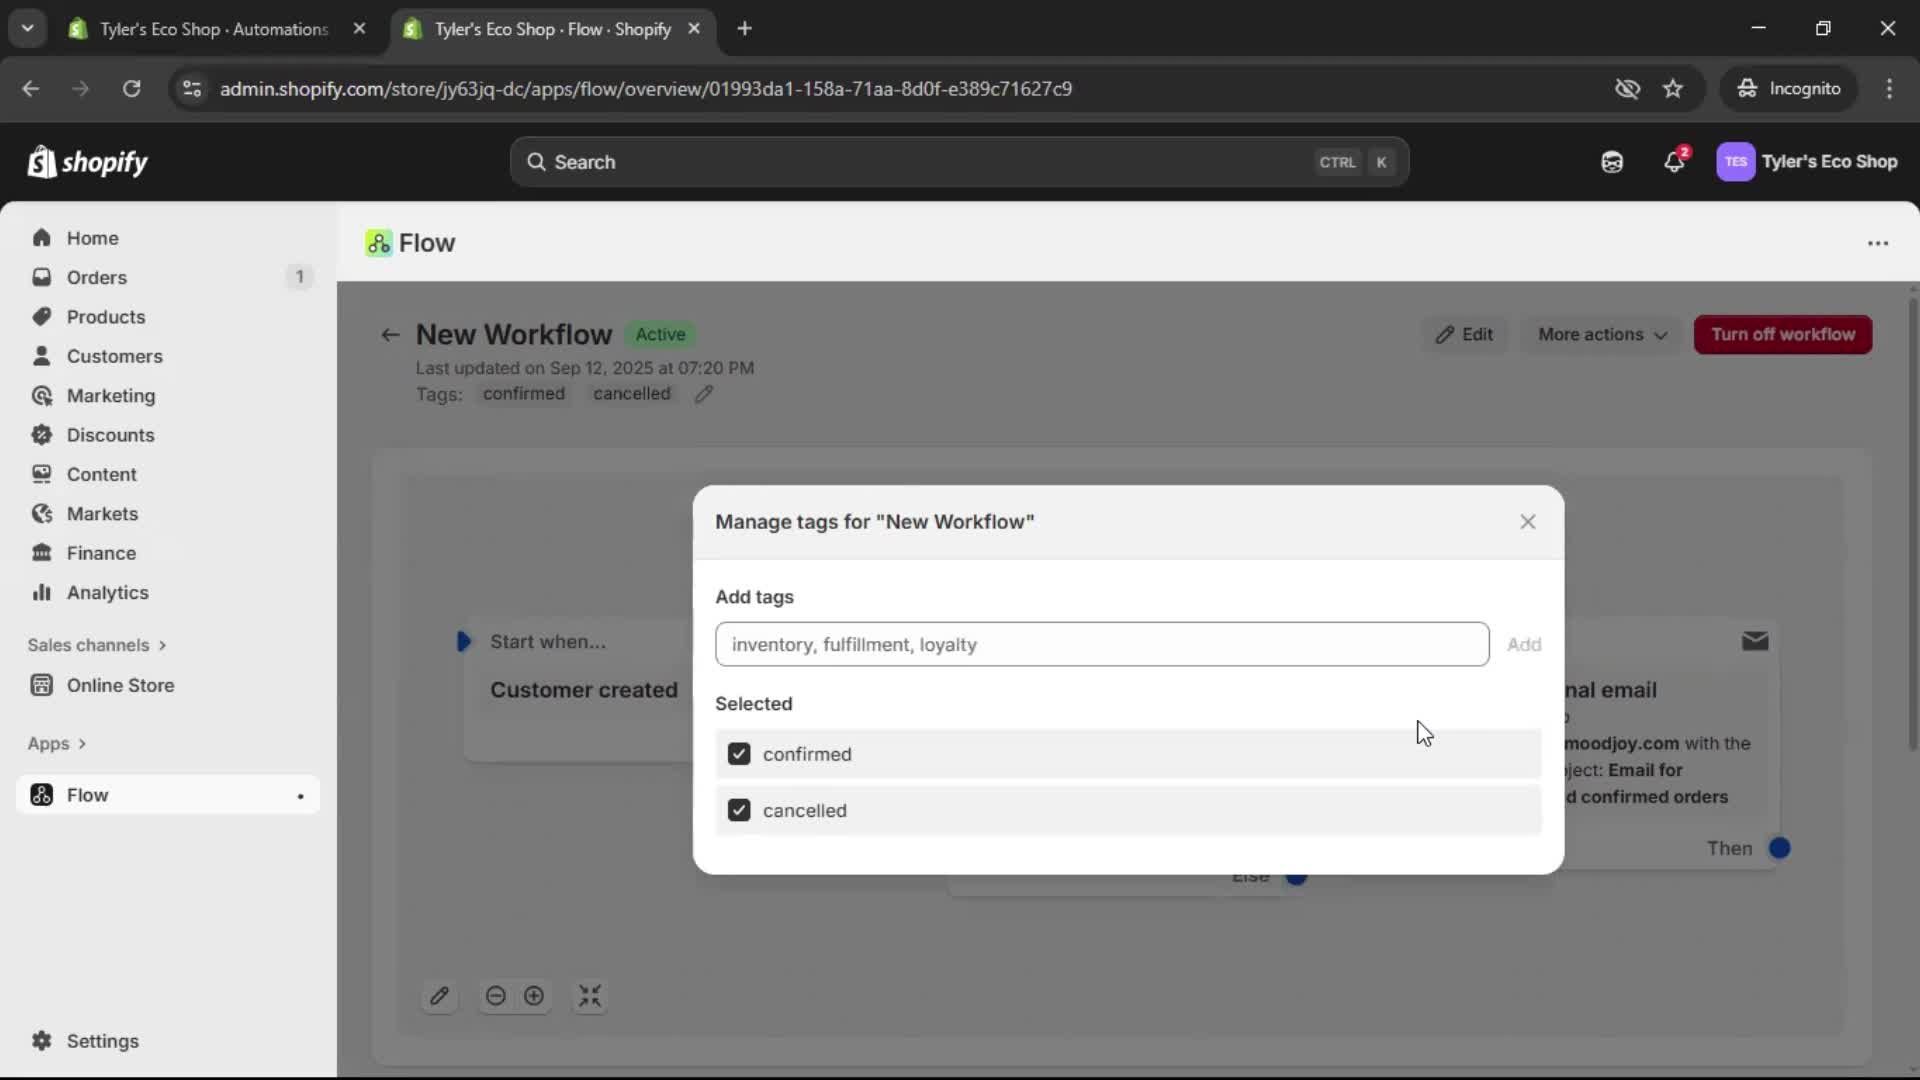Click Add to submit the new tags

click(1524, 644)
